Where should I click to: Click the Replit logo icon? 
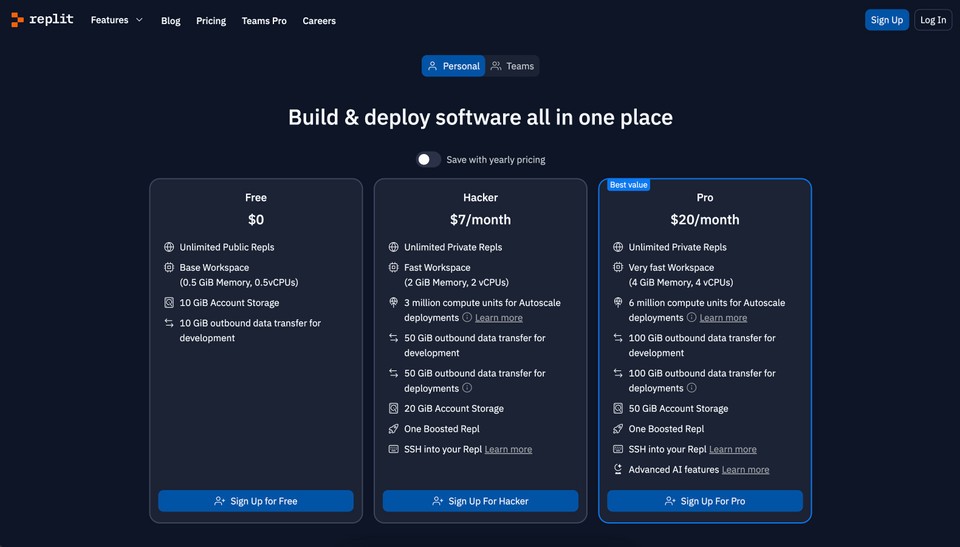(17, 20)
